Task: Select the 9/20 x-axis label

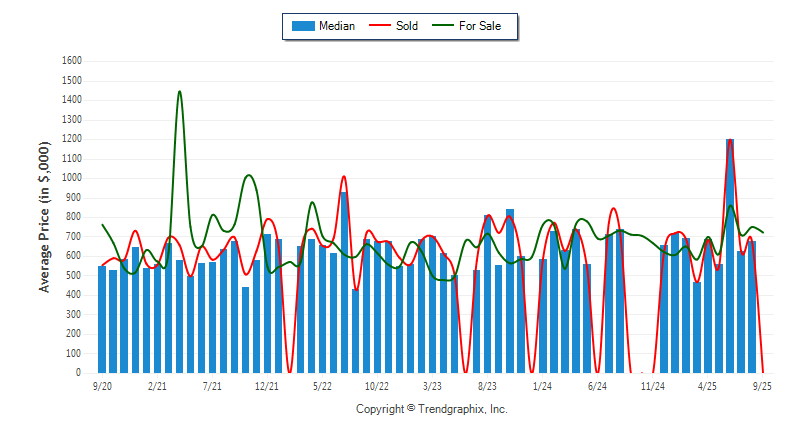Action: click(x=102, y=385)
